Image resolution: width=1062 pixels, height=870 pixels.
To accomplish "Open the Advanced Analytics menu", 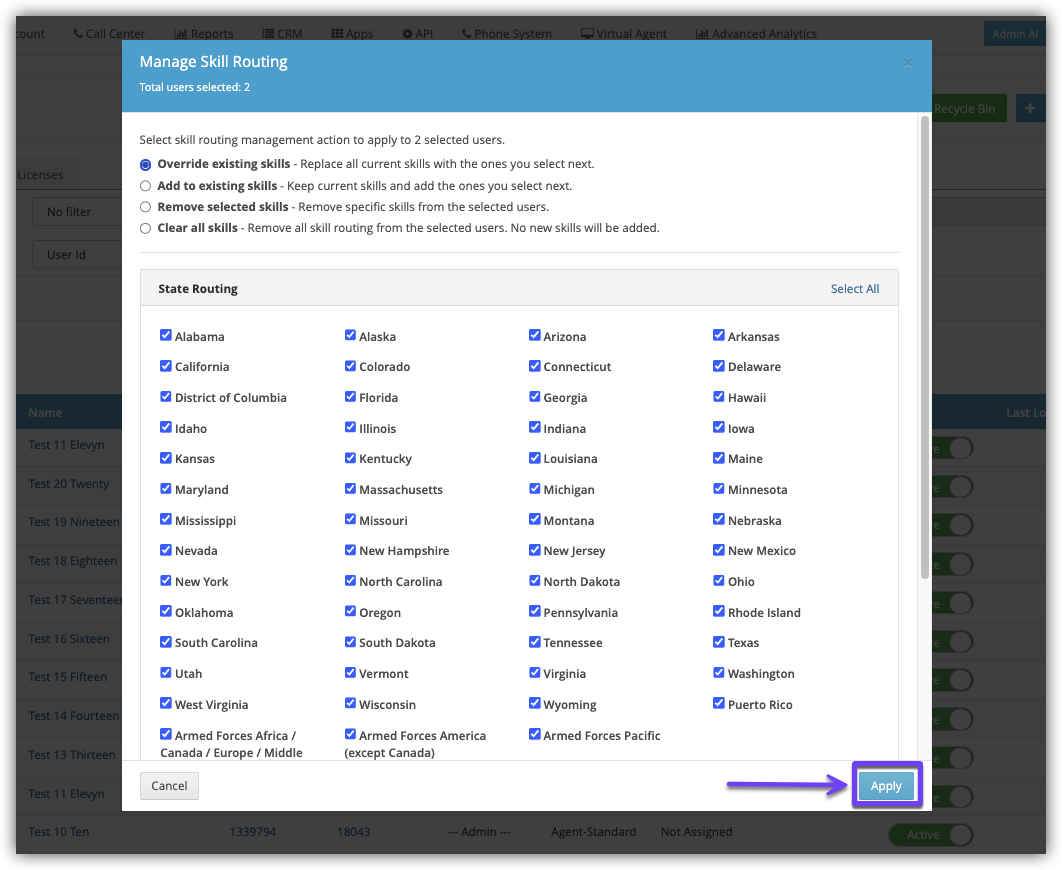I will pos(757,33).
